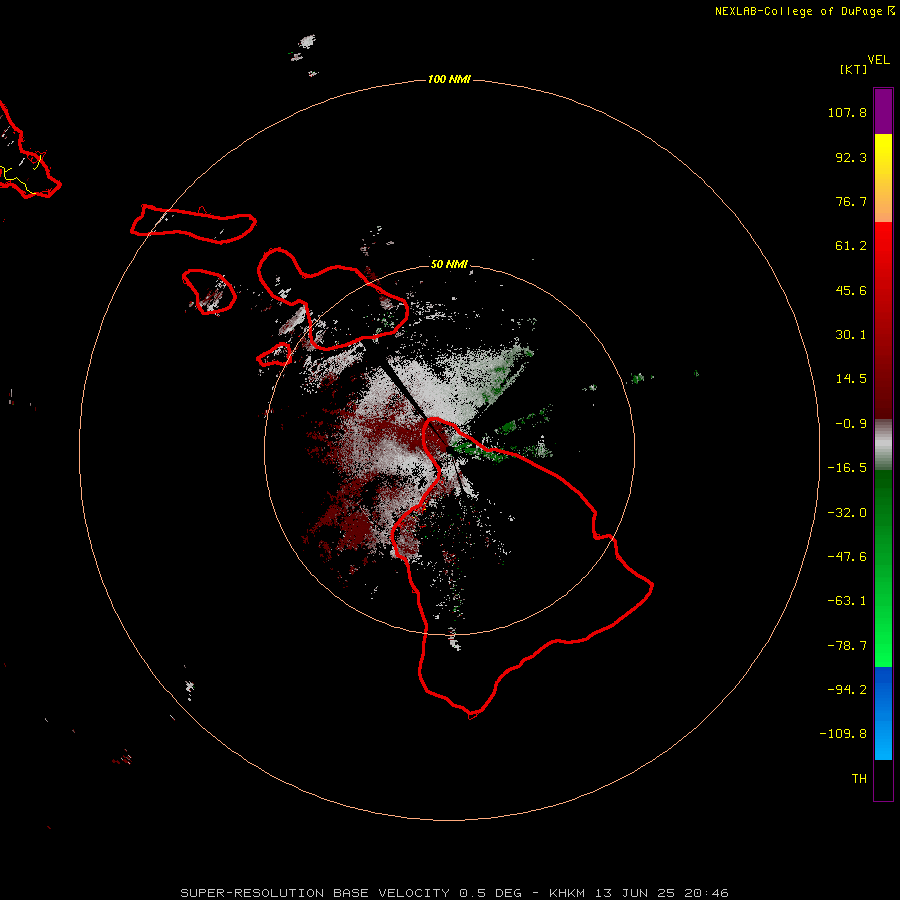Click the TH label at the bottom of the scale

859,779
